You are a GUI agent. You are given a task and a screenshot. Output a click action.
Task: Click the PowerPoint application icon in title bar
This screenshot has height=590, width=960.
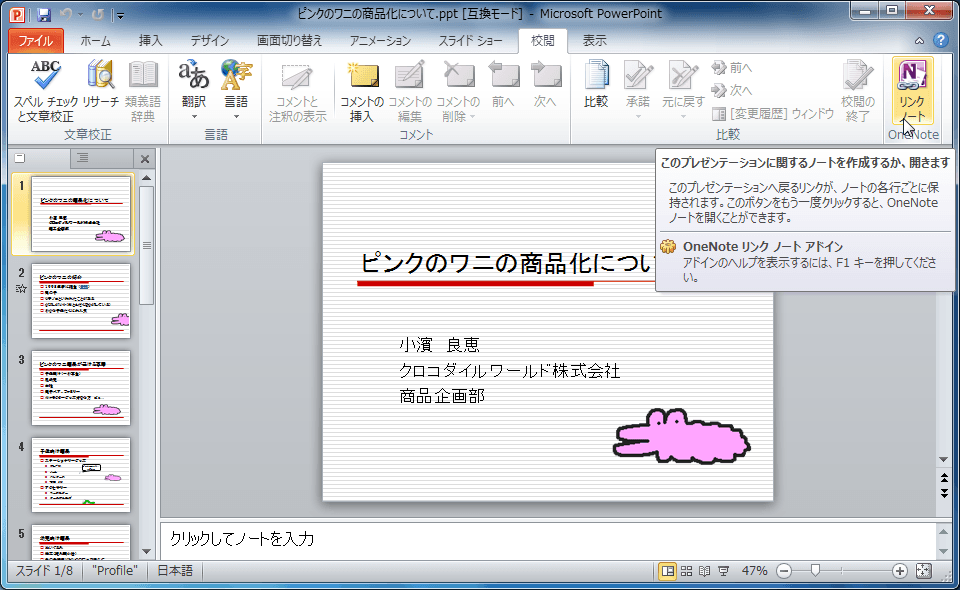[17, 14]
